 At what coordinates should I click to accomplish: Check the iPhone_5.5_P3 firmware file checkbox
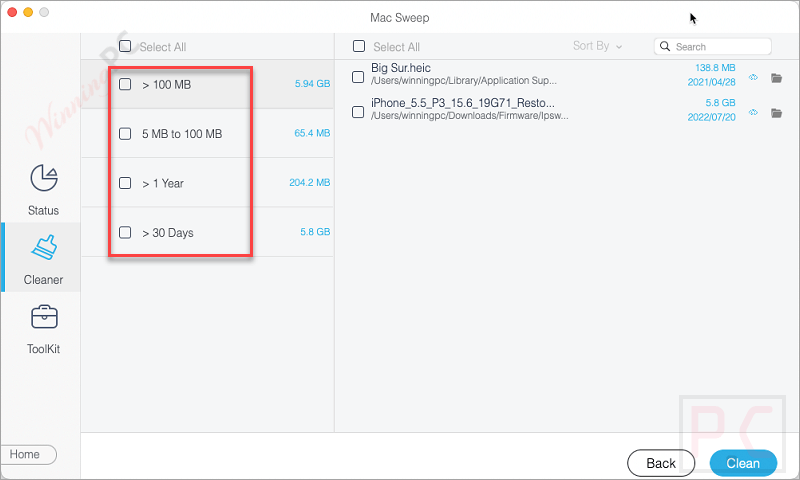click(x=358, y=112)
